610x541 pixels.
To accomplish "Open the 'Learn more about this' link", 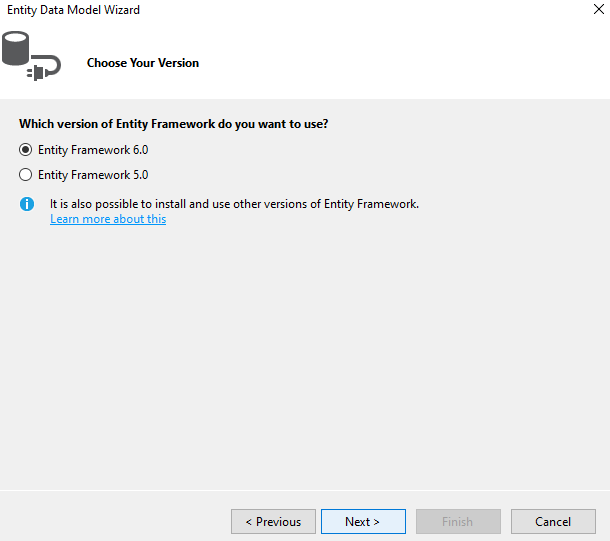I will [x=108, y=219].
